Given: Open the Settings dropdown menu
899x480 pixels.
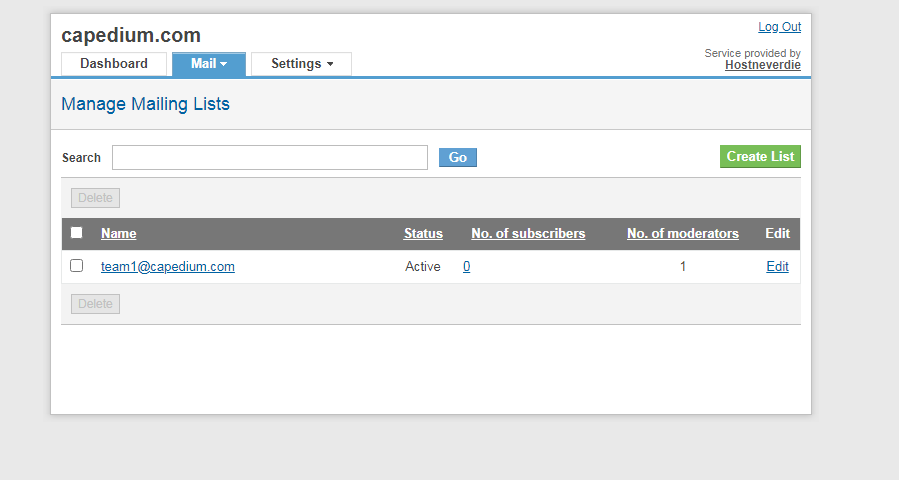Looking at the screenshot, I should 301,64.
